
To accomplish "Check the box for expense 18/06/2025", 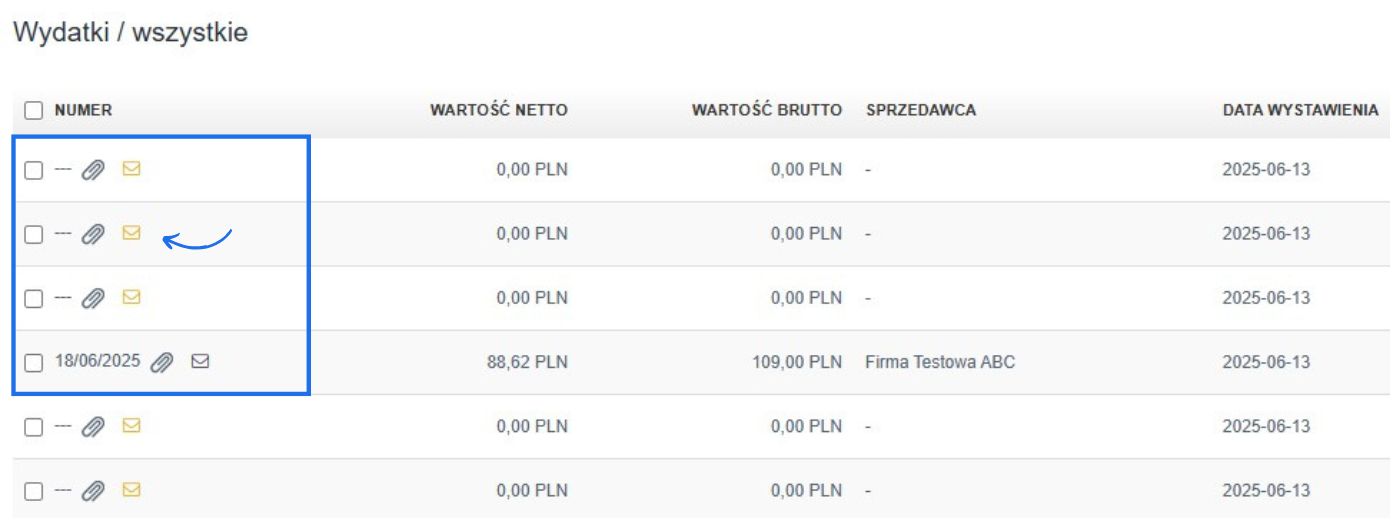I will (34, 362).
